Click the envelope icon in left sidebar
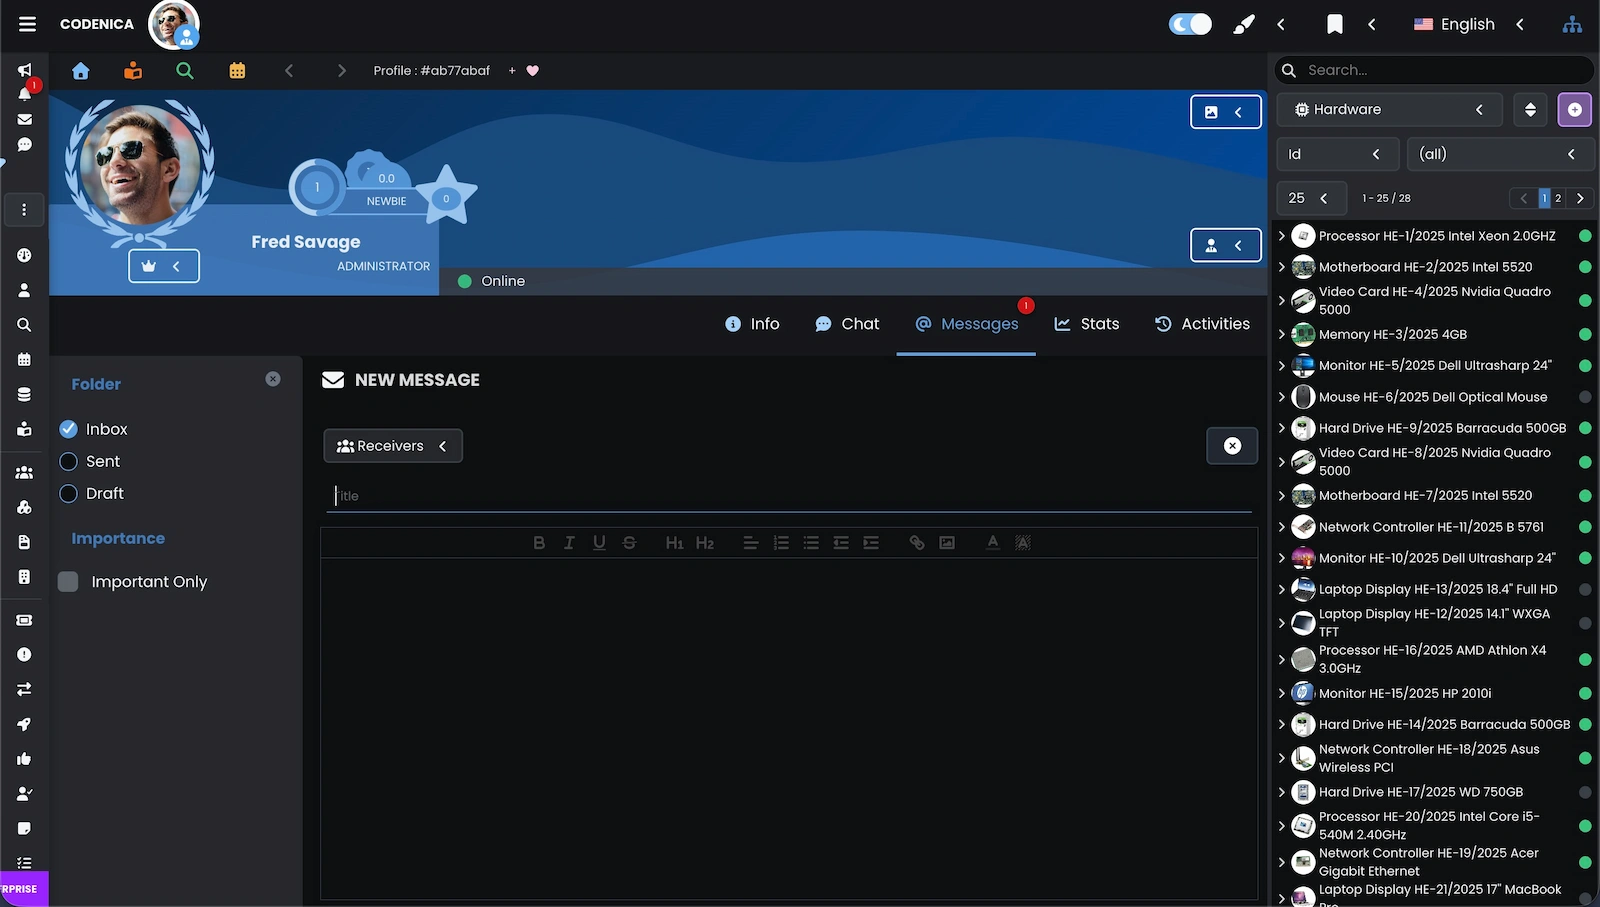This screenshot has height=907, width=1600. click(24, 119)
